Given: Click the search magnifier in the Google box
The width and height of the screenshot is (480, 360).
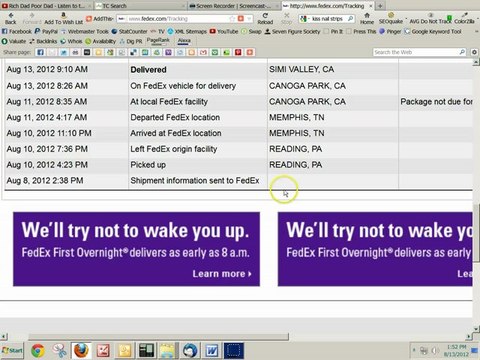Looking at the screenshot, I should [x=350, y=19].
